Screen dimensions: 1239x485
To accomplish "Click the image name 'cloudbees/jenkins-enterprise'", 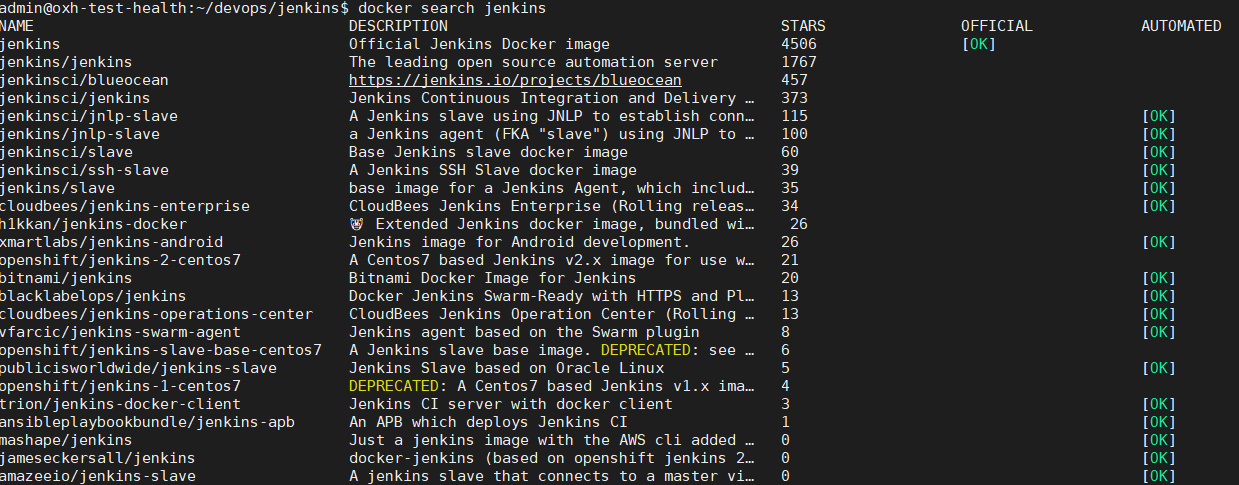I will click(124, 206).
